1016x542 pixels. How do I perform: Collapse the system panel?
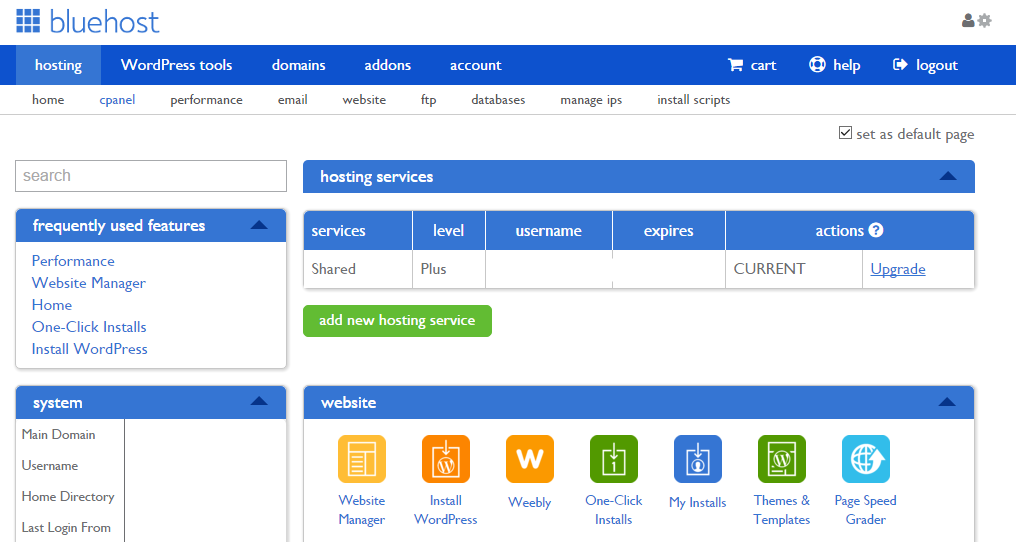(x=259, y=401)
